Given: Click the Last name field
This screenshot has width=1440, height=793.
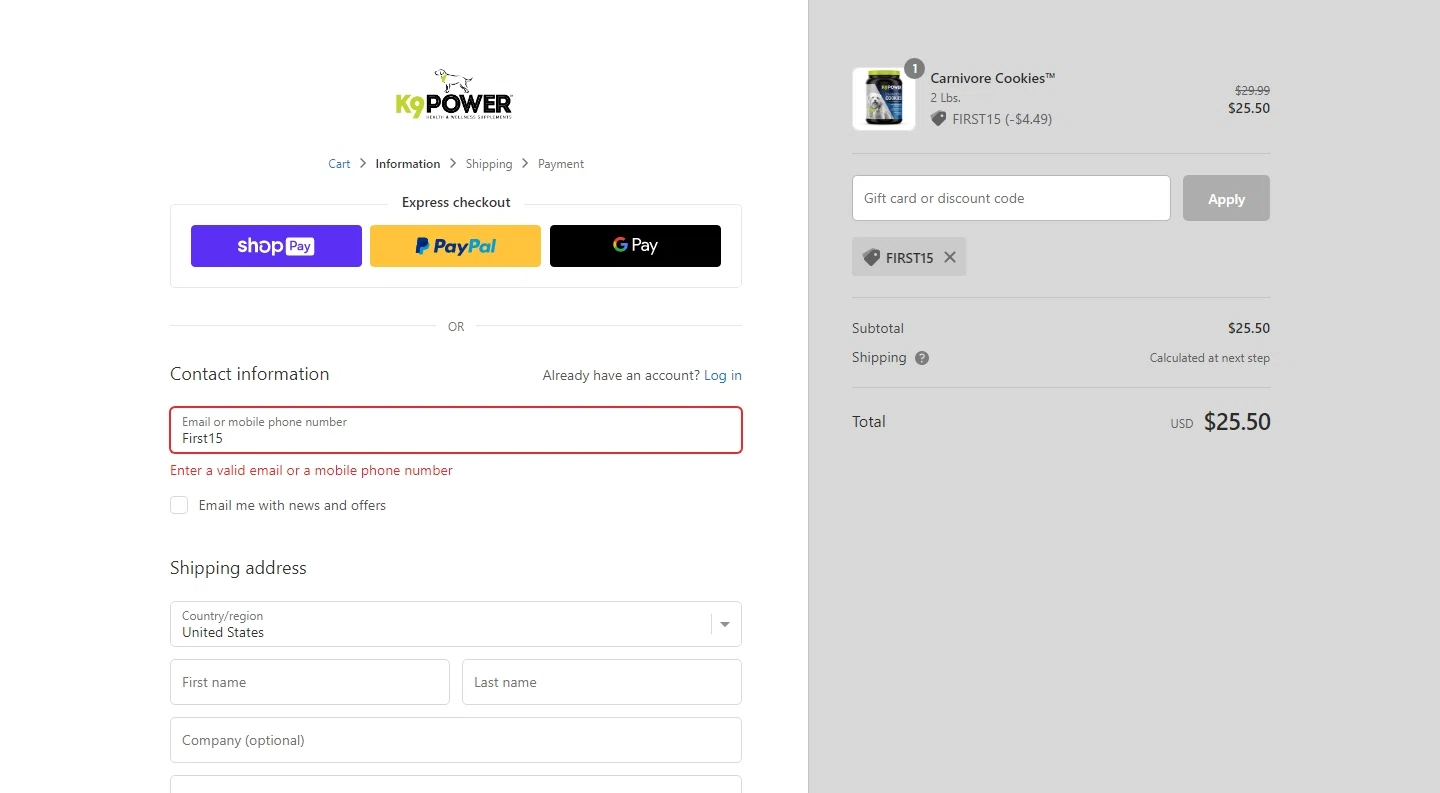Looking at the screenshot, I should pos(602,682).
